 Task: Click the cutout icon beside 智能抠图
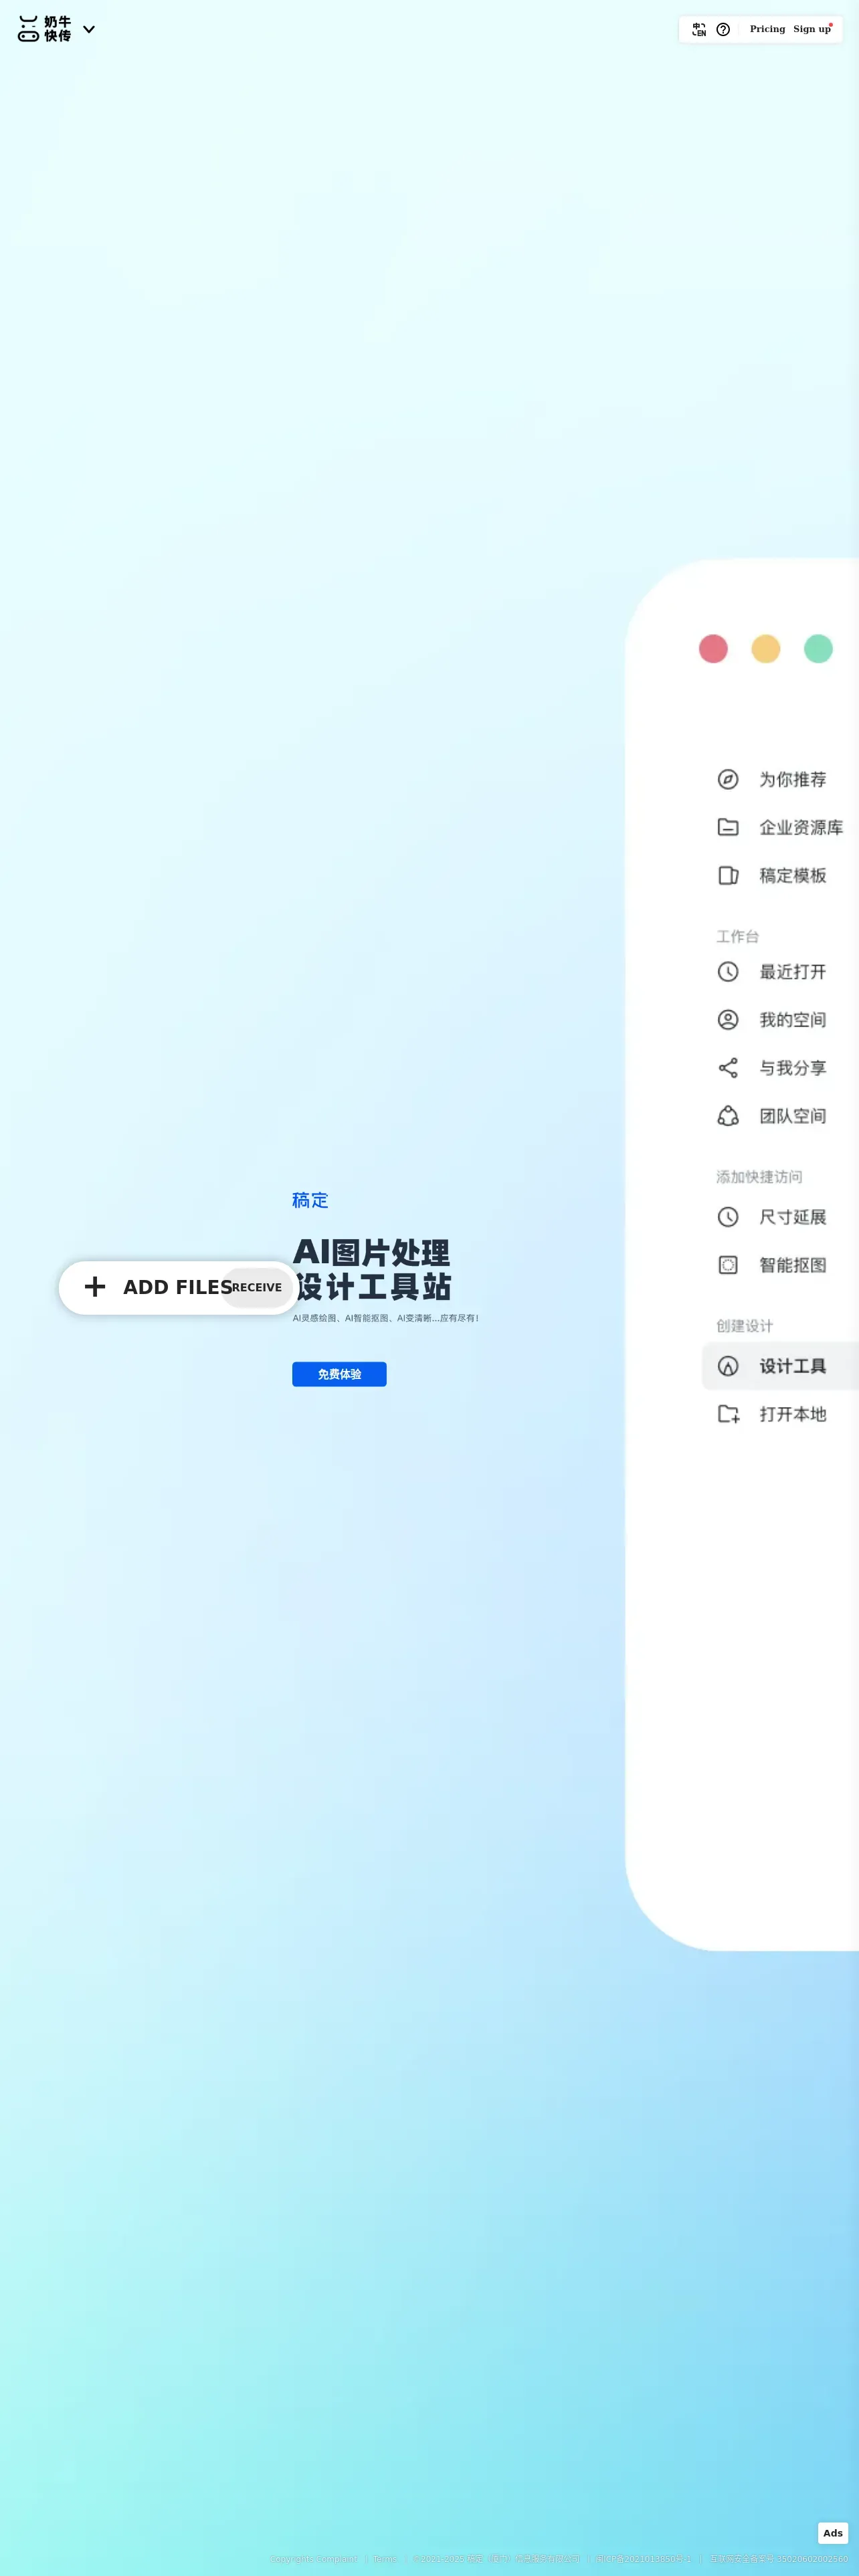pyautogui.click(x=728, y=1264)
